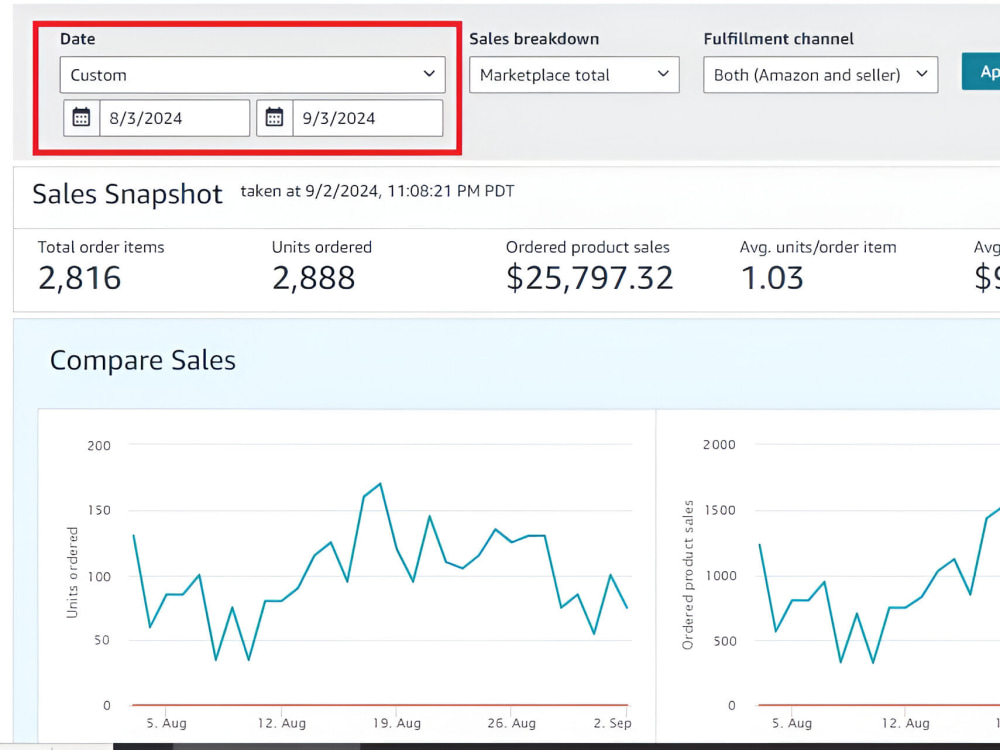This screenshot has height=750, width=1000.
Task: Click the end date field 9/3/2024
Action: coord(367,118)
